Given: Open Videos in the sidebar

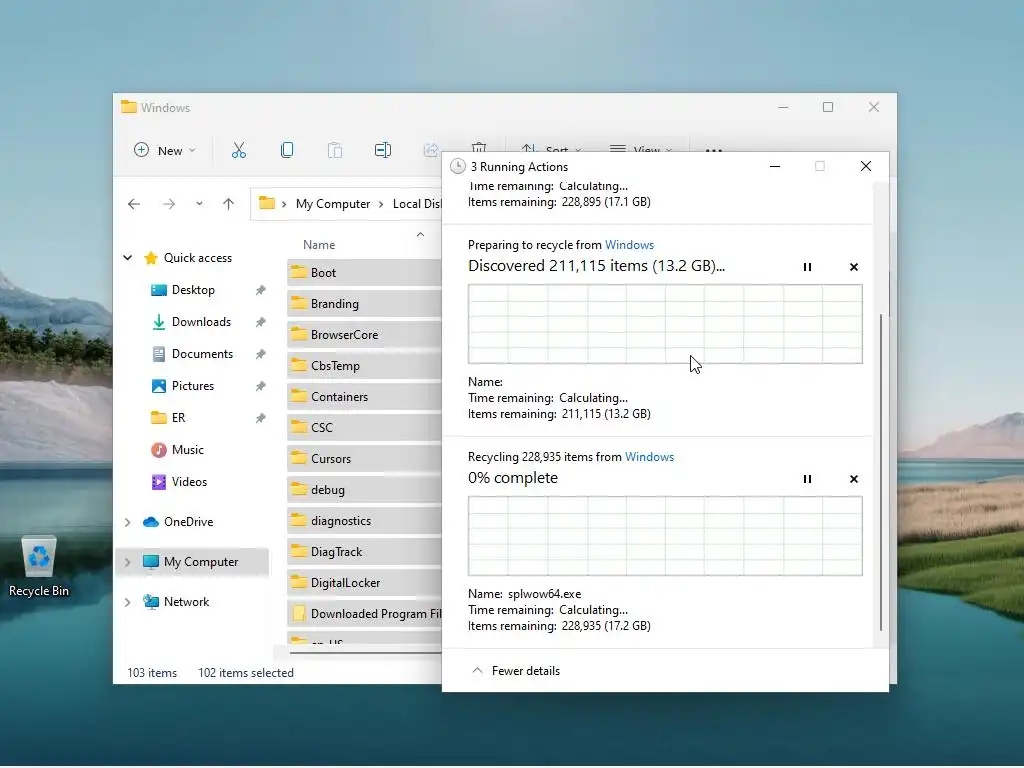Looking at the screenshot, I should (x=189, y=482).
